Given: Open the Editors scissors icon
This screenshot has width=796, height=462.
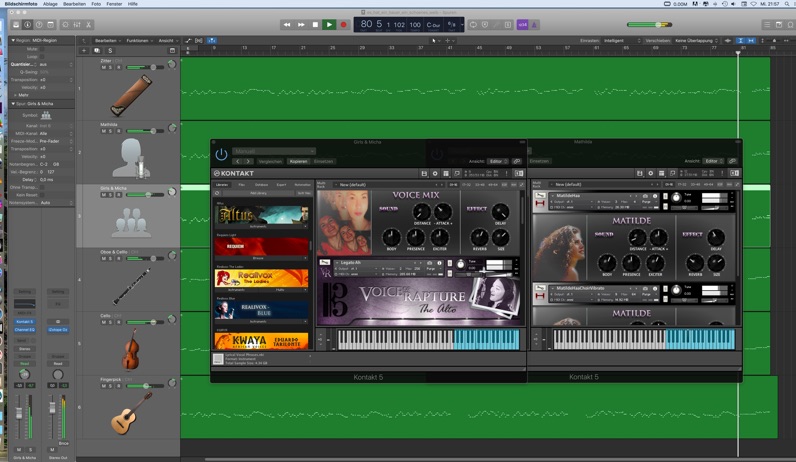Looking at the screenshot, I should (x=88, y=24).
